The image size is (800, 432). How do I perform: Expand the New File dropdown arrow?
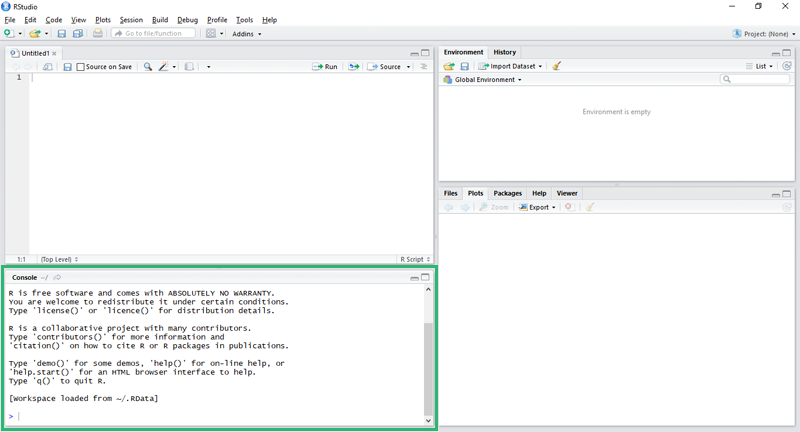point(20,34)
